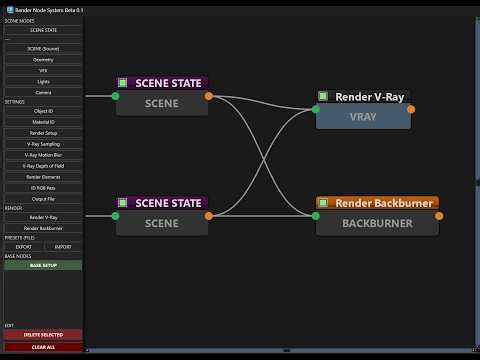Add an Output File node
The width and height of the screenshot is (480, 360).
tap(43, 199)
